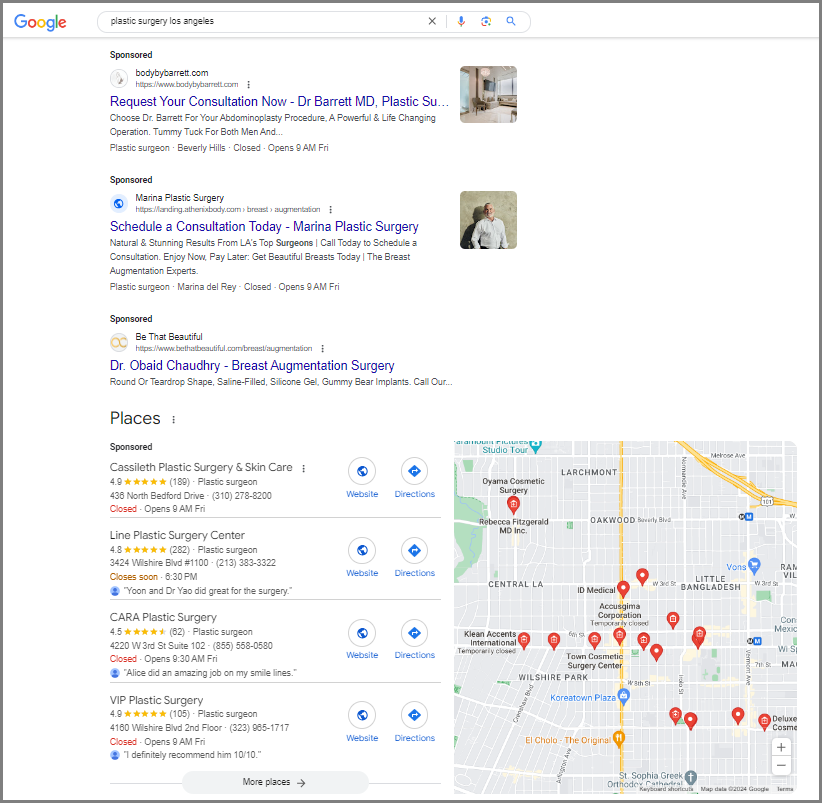Open VIP Plastic Surgery listing
This screenshot has width=822, height=803.
click(x=156, y=700)
